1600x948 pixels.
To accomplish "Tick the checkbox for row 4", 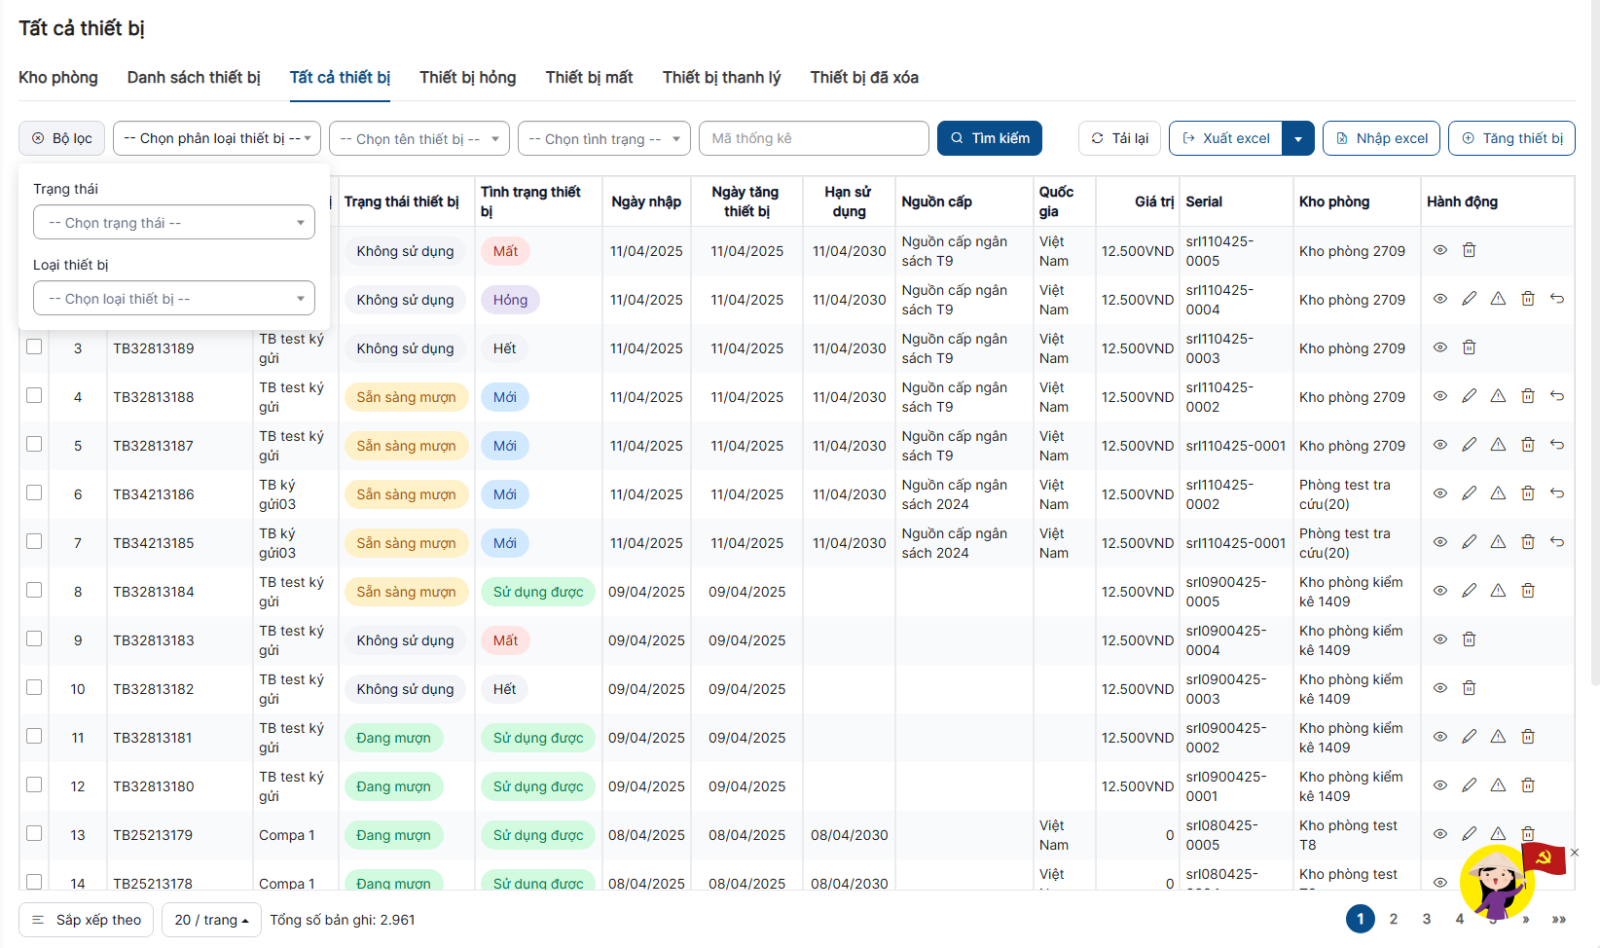I will [34, 396].
